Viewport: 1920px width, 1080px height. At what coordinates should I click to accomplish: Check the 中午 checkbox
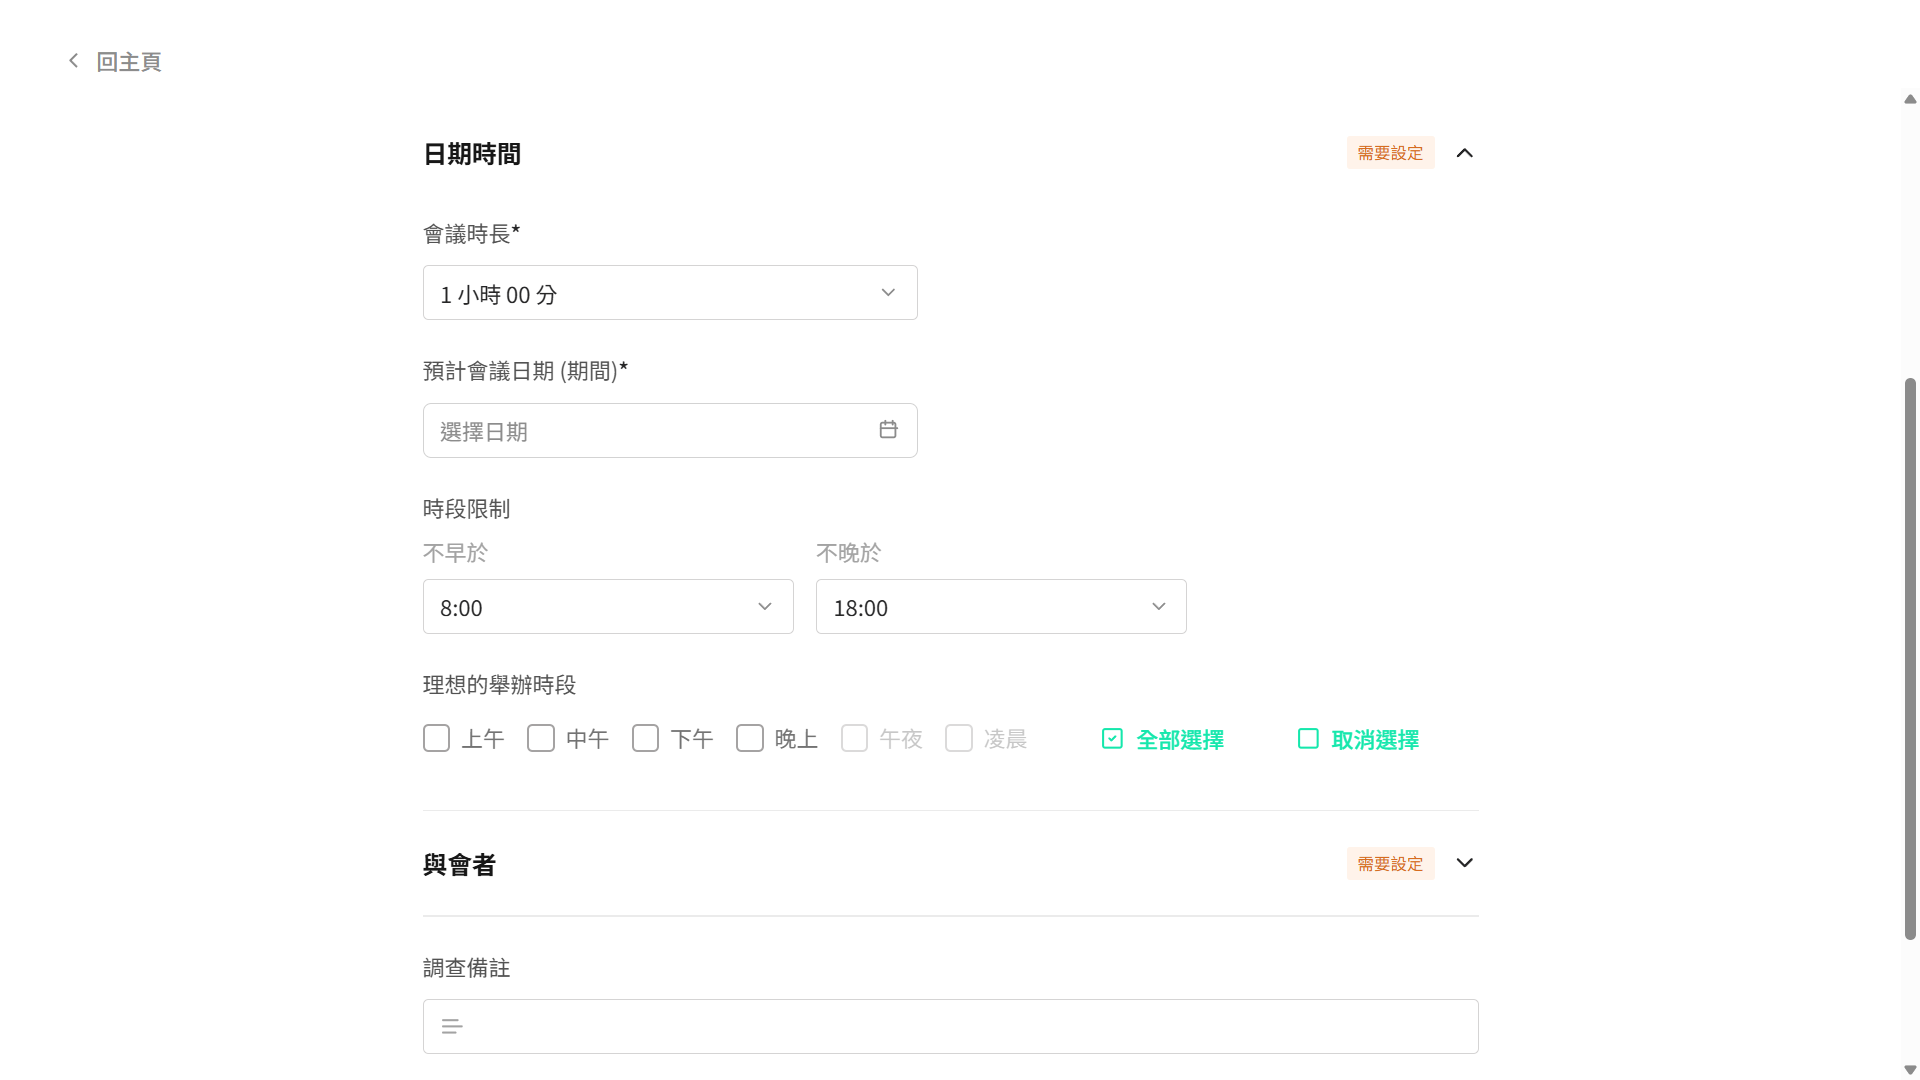click(541, 739)
